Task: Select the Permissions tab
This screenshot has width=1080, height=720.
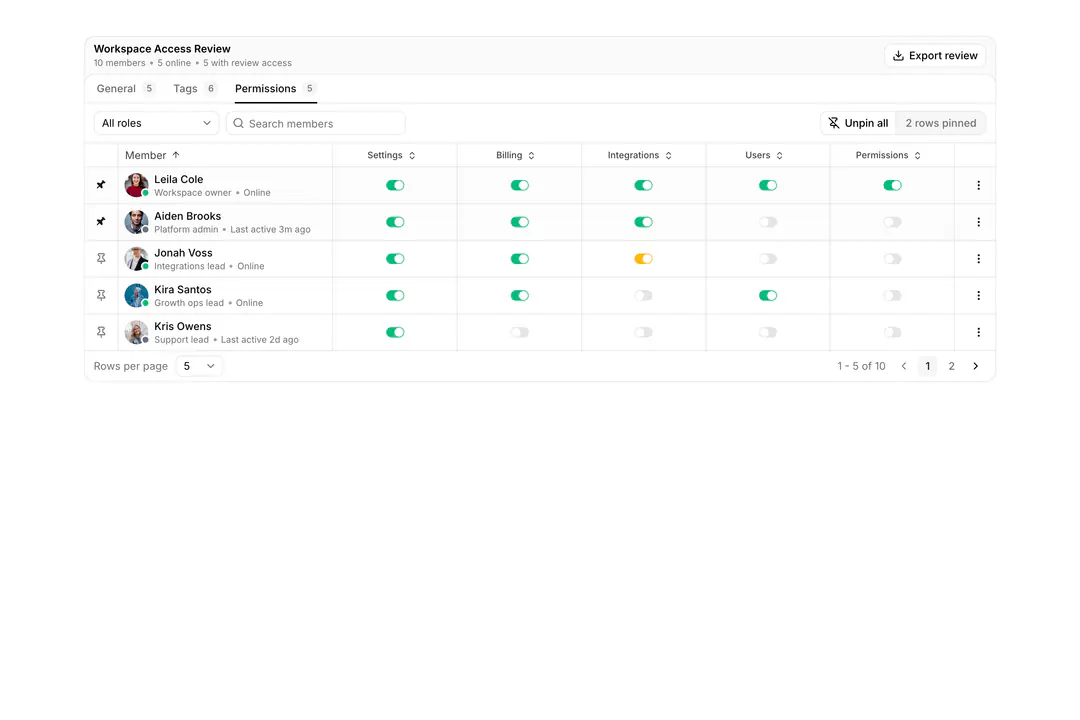Action: click(276, 88)
